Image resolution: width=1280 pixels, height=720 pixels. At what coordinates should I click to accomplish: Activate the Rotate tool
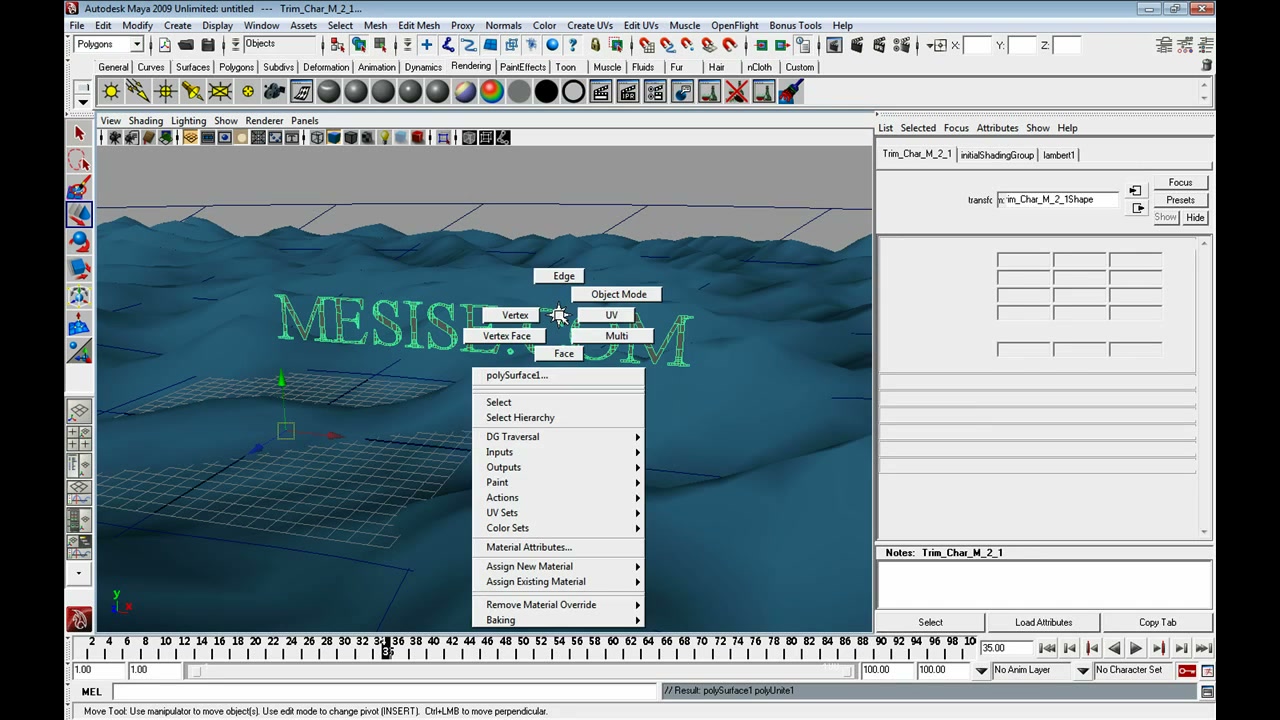pyautogui.click(x=79, y=241)
